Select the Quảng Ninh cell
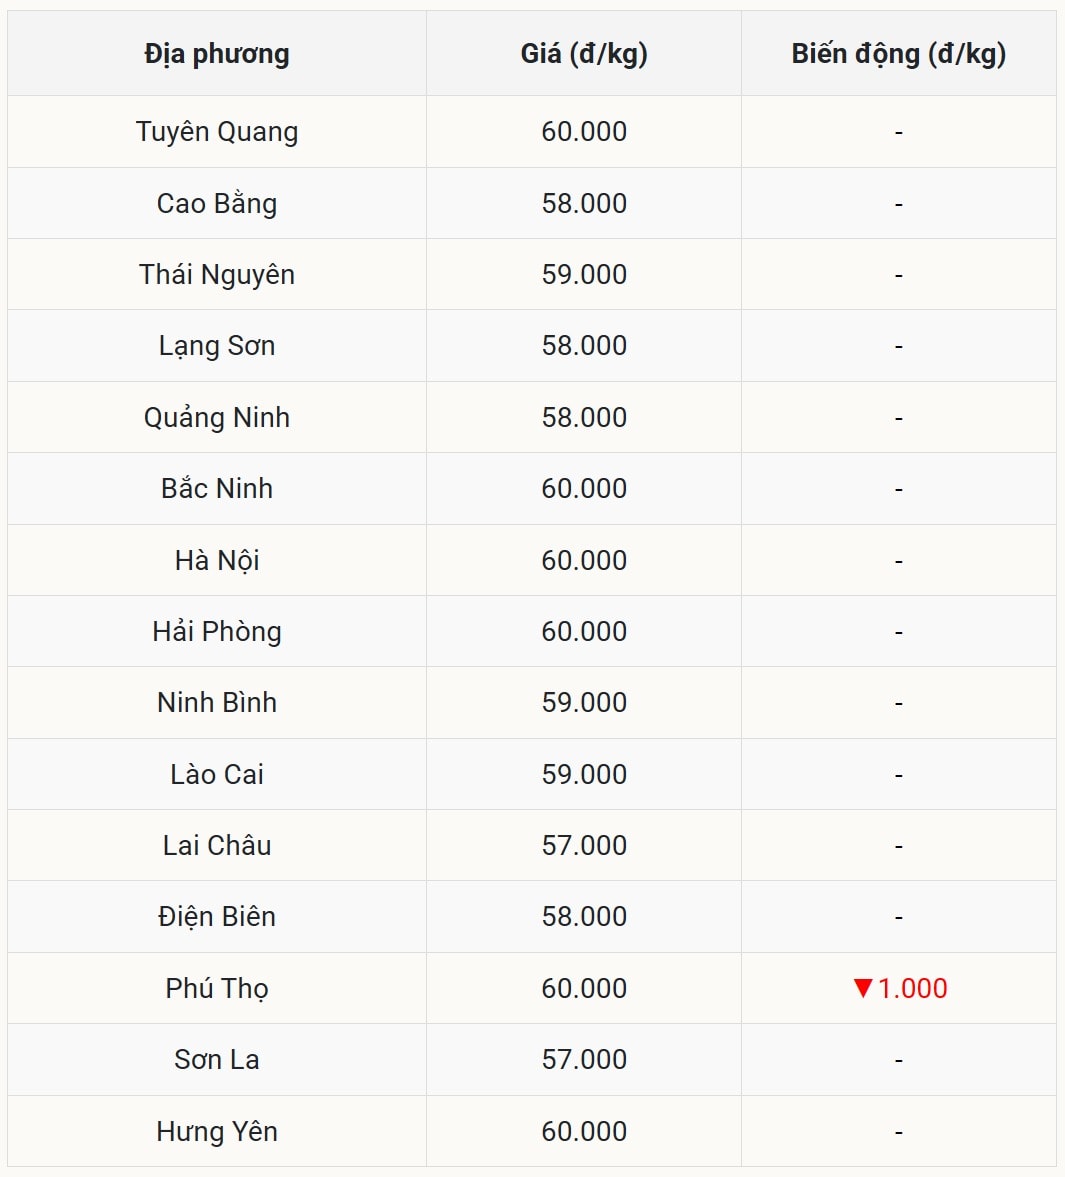1065x1177 pixels. (217, 417)
